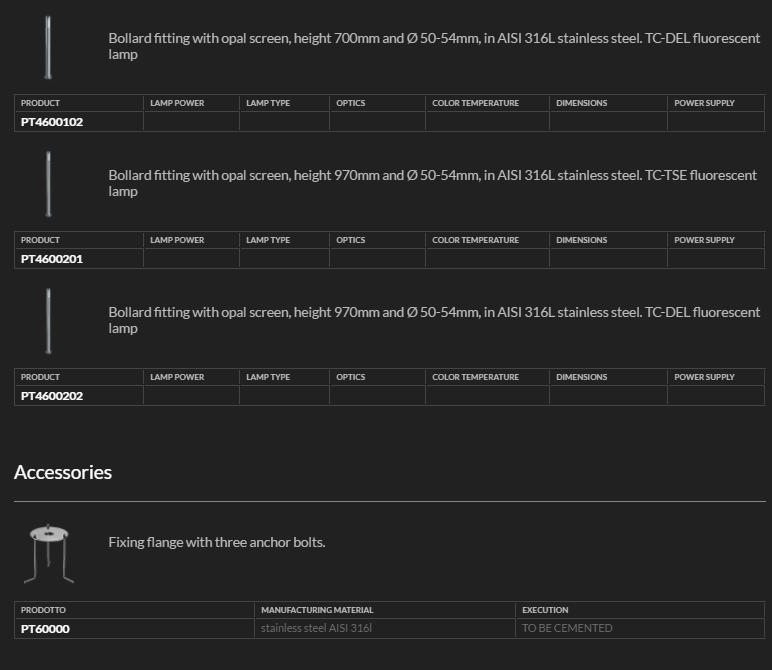Click the Accessories section heading

pos(63,472)
